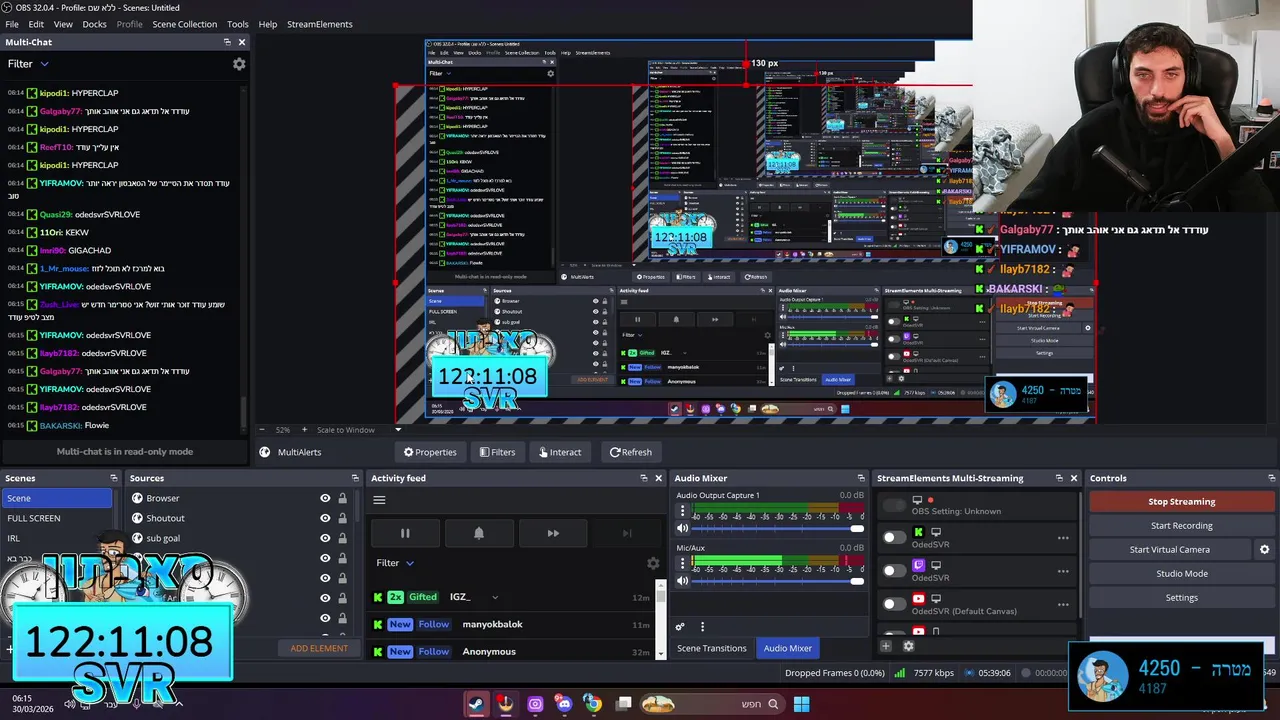Image resolution: width=1280 pixels, height=720 pixels.
Task: Enter Studio Mode
Action: pyautogui.click(x=1182, y=574)
